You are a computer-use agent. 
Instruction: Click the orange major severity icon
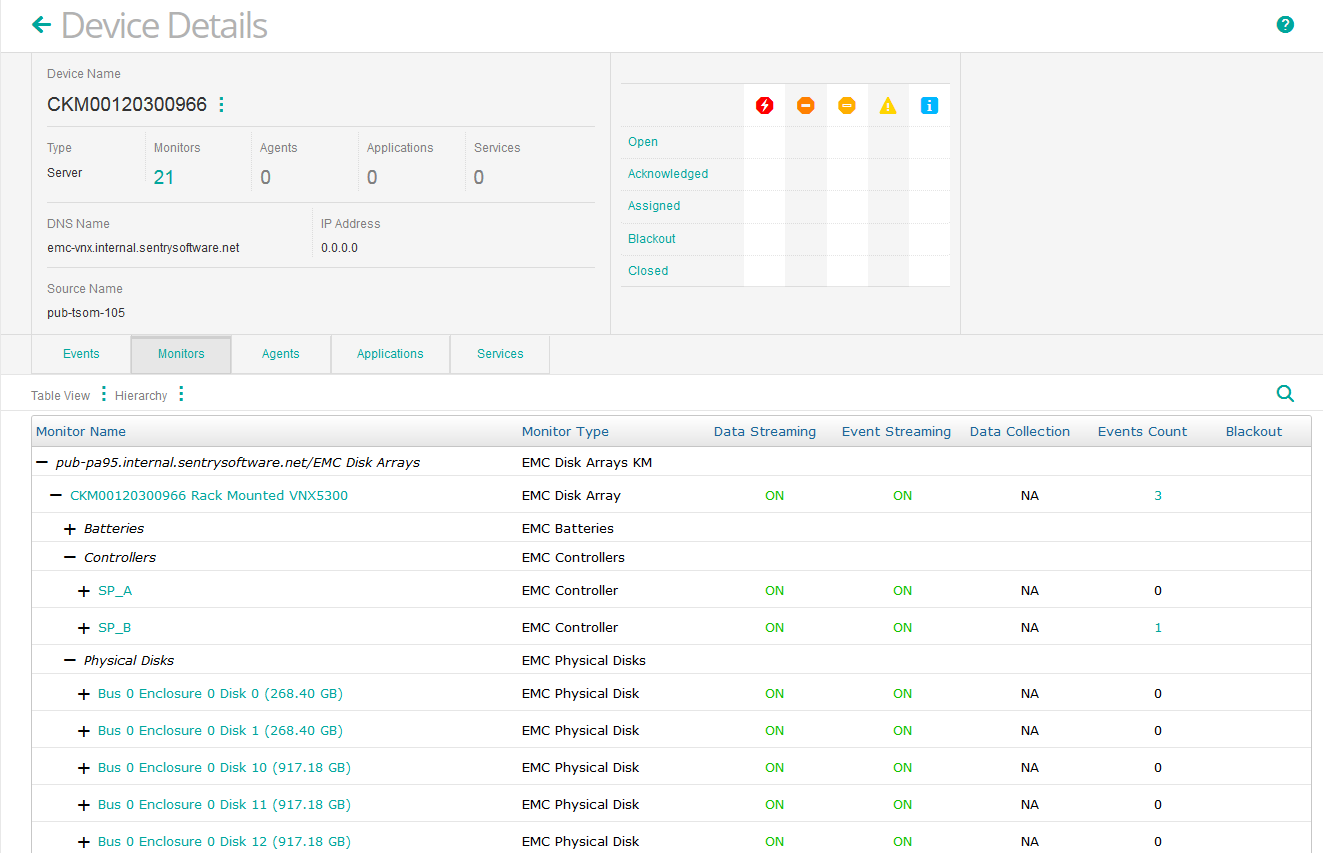[805, 105]
